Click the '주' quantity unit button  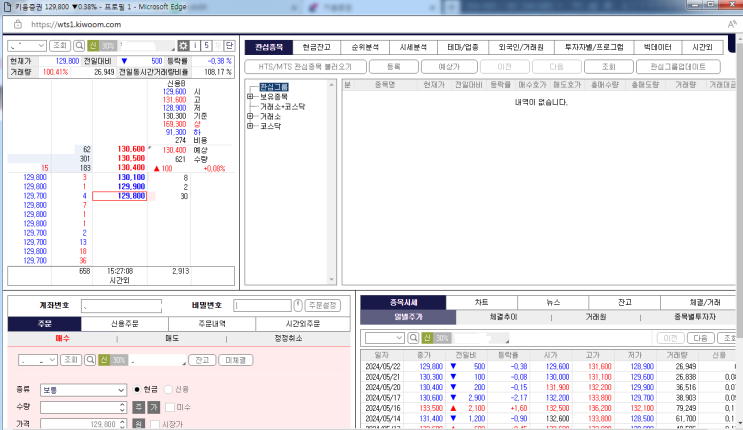pos(138,407)
